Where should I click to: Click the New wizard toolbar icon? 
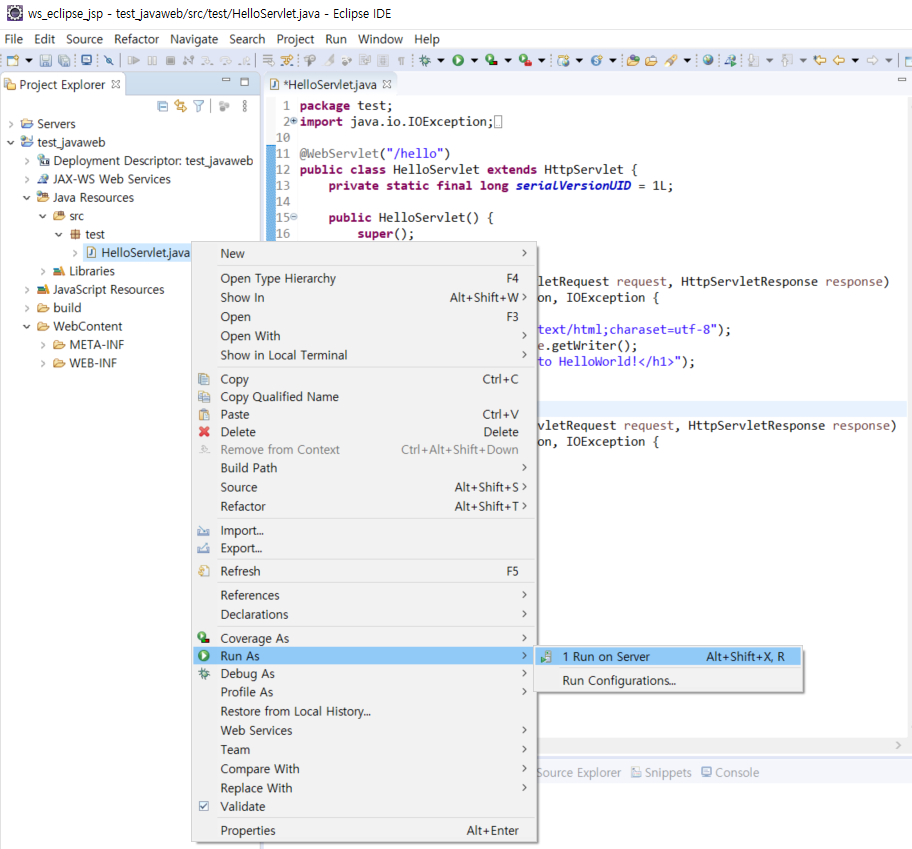(x=13, y=60)
